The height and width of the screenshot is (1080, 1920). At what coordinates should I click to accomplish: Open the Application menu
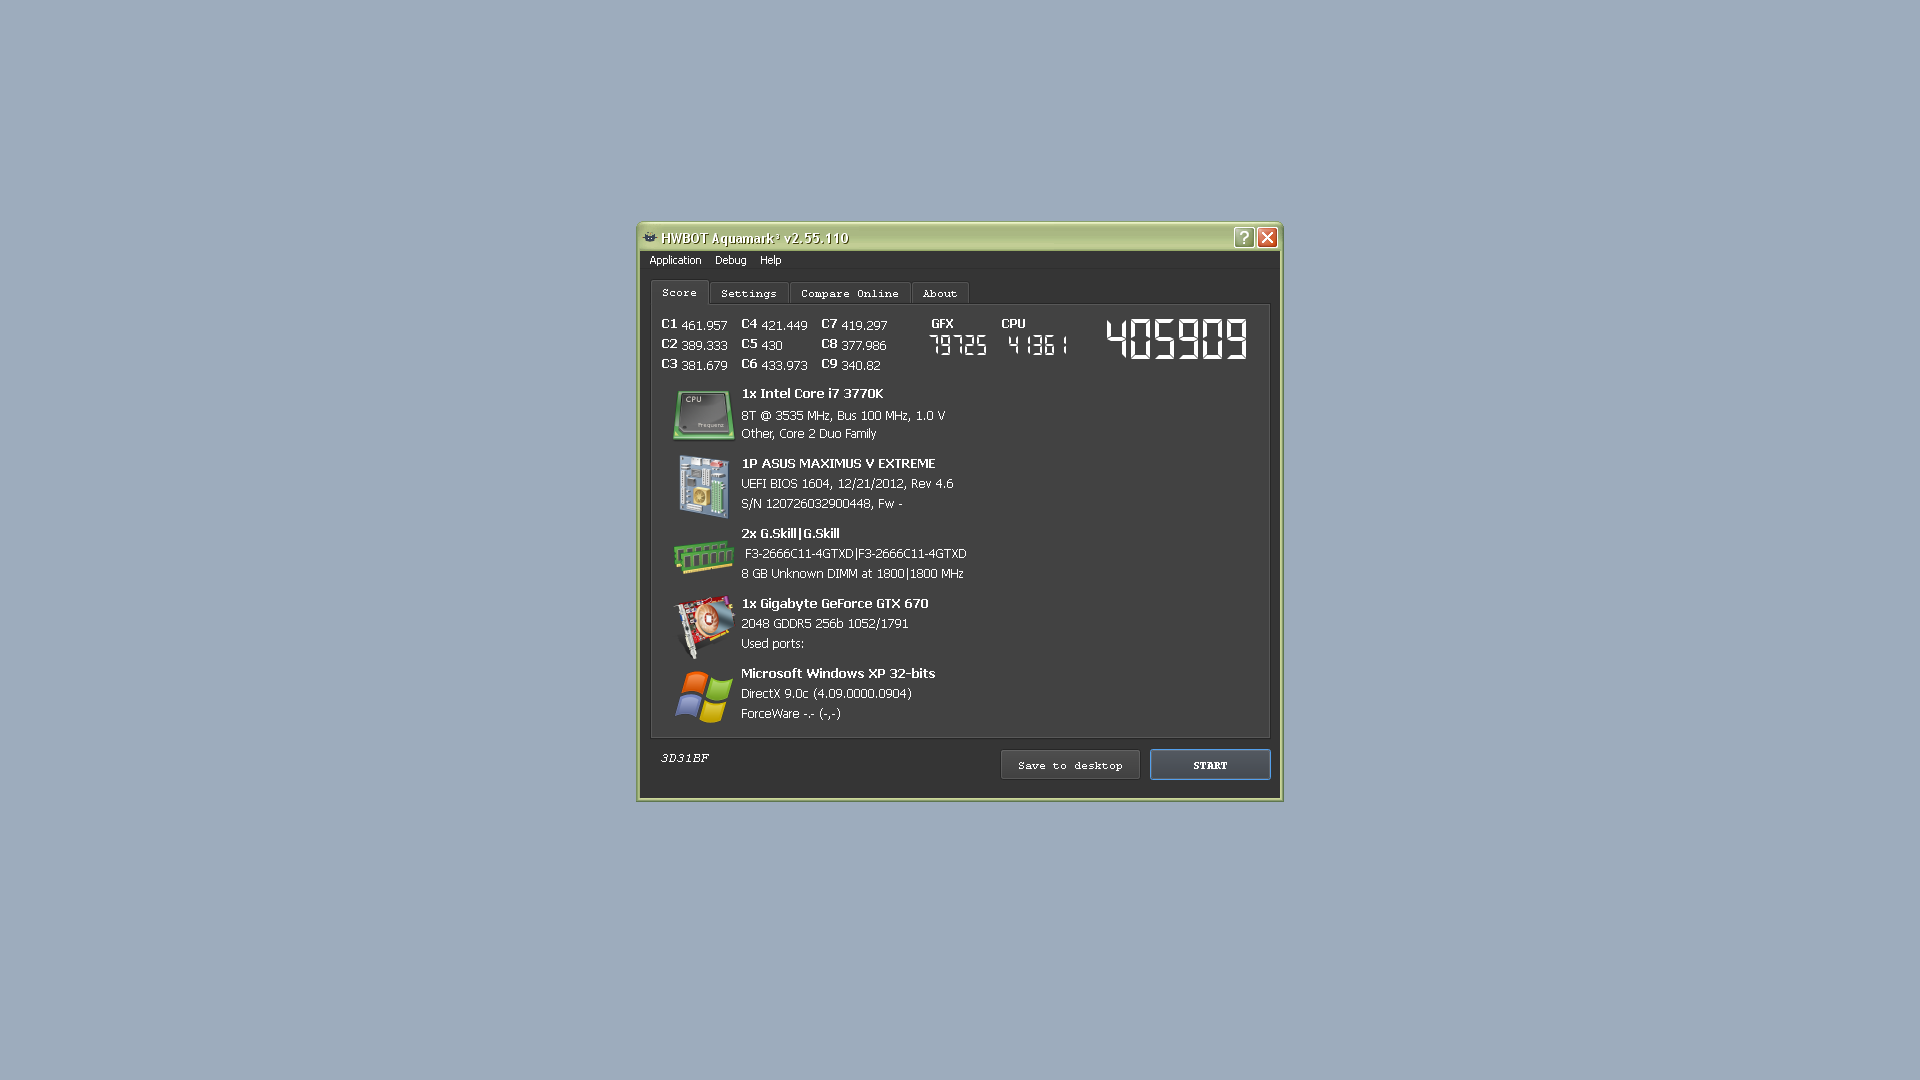pos(675,260)
